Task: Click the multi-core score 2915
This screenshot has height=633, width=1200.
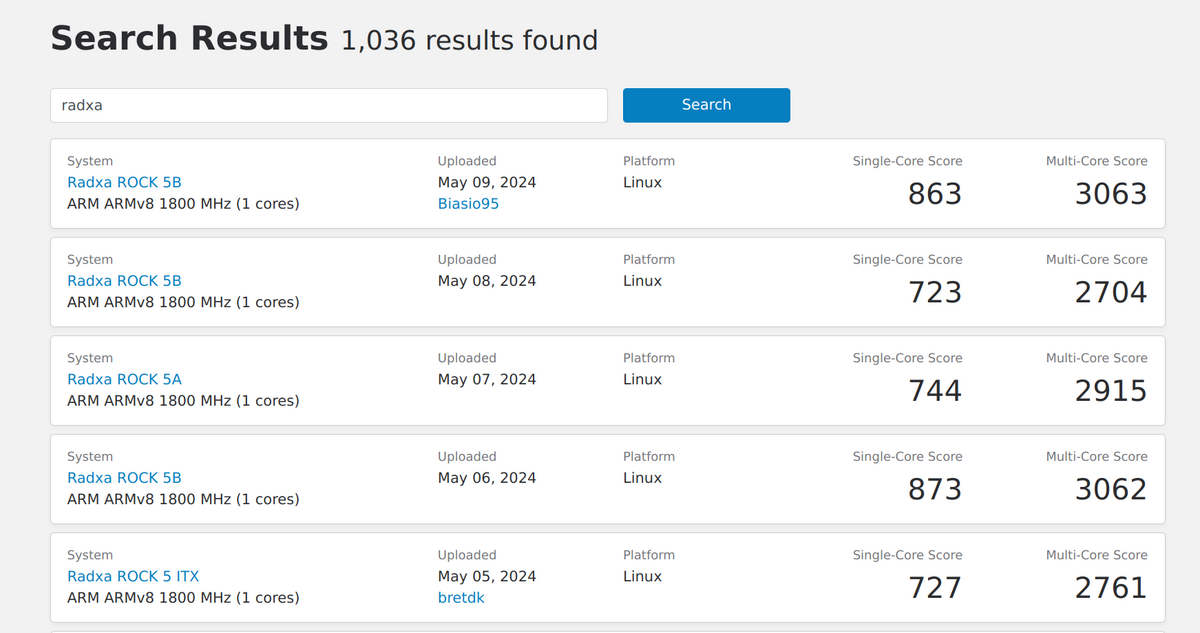Action: click(x=1110, y=391)
